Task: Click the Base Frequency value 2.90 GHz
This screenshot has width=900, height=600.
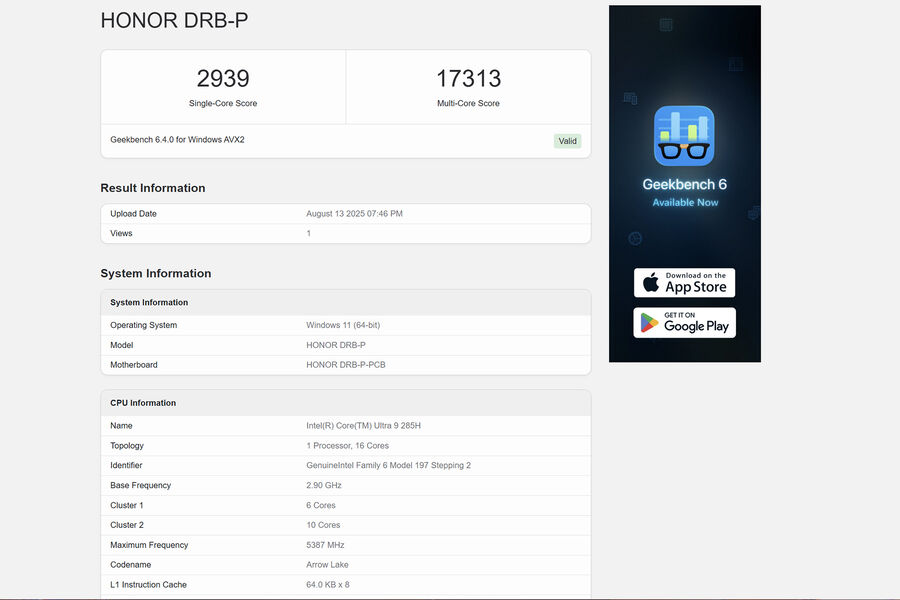Action: tap(324, 485)
